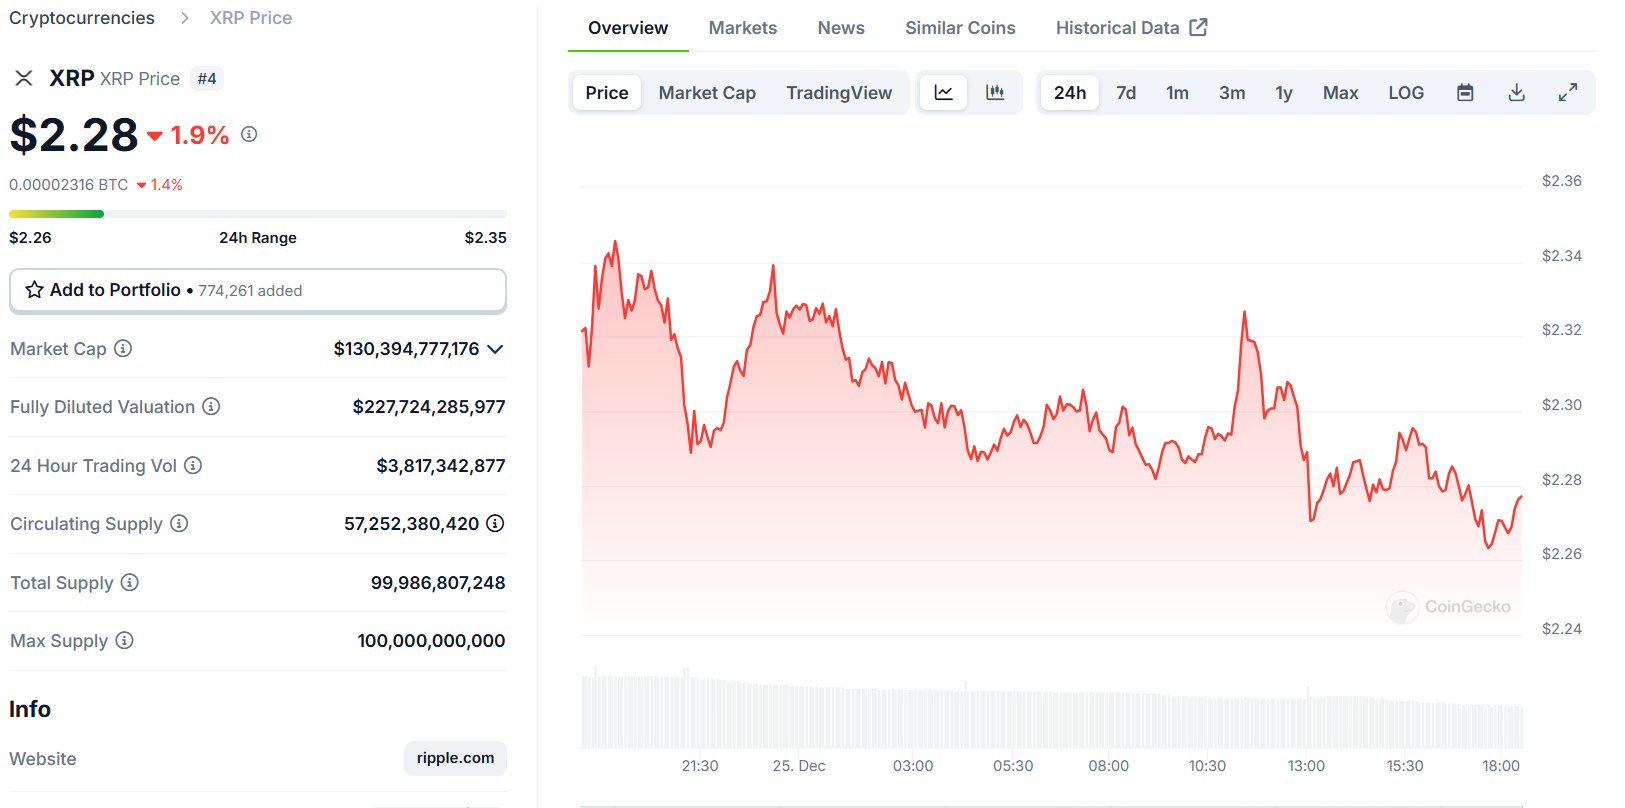
Task: Click the $2.28 current price value
Action: (x=74, y=135)
